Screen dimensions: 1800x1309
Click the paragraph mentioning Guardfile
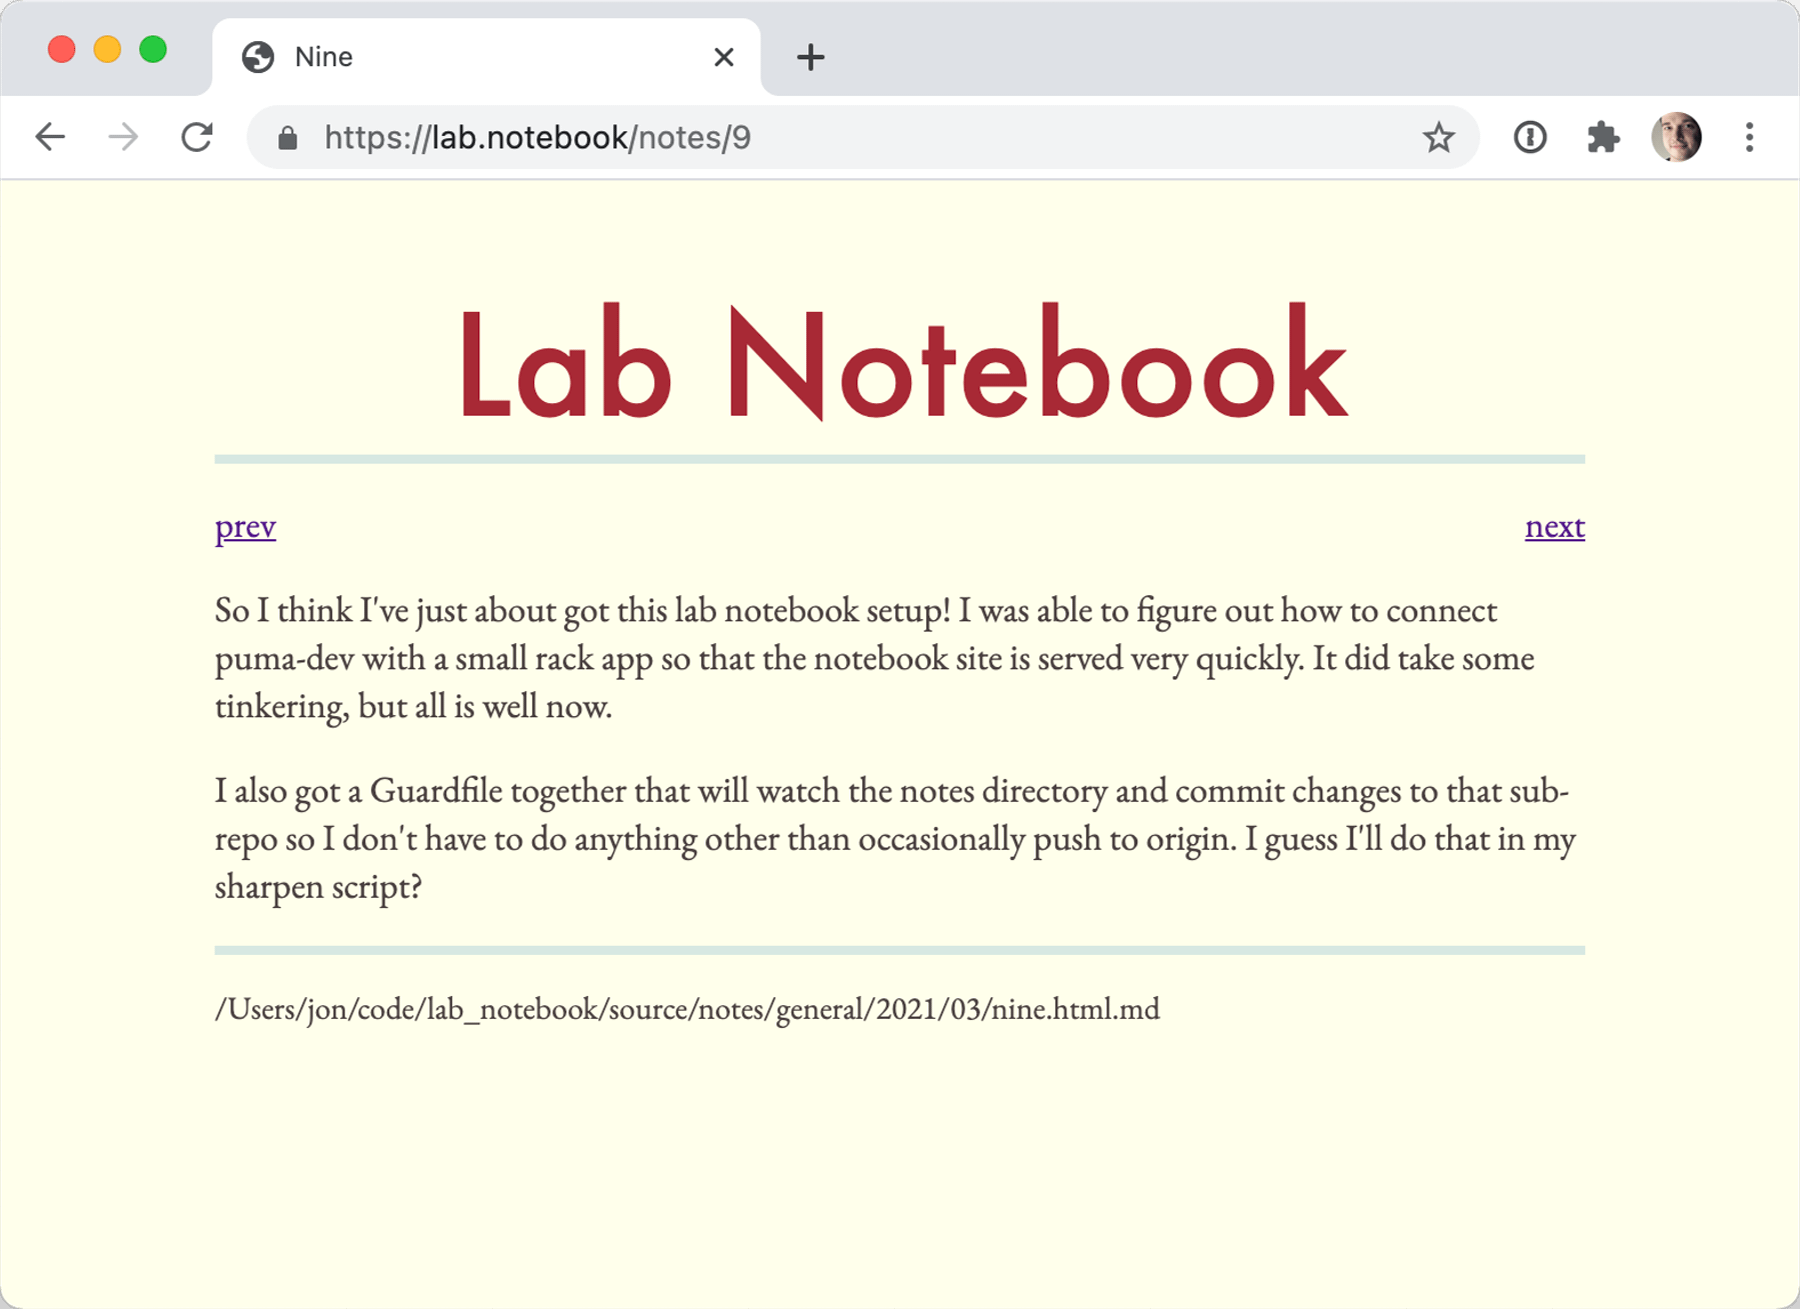895,838
